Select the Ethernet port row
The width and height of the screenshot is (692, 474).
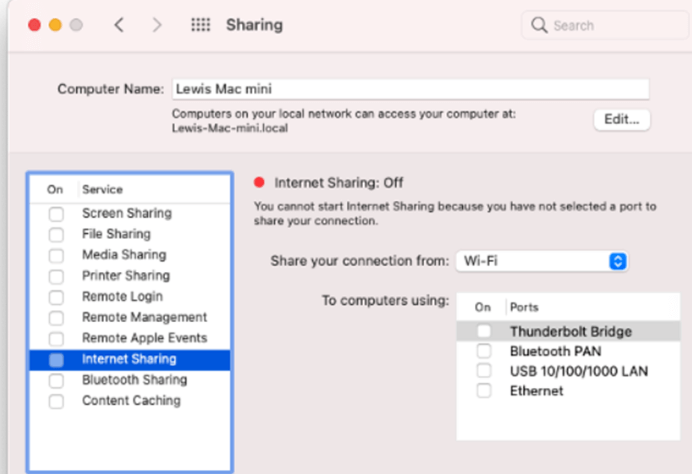point(568,391)
